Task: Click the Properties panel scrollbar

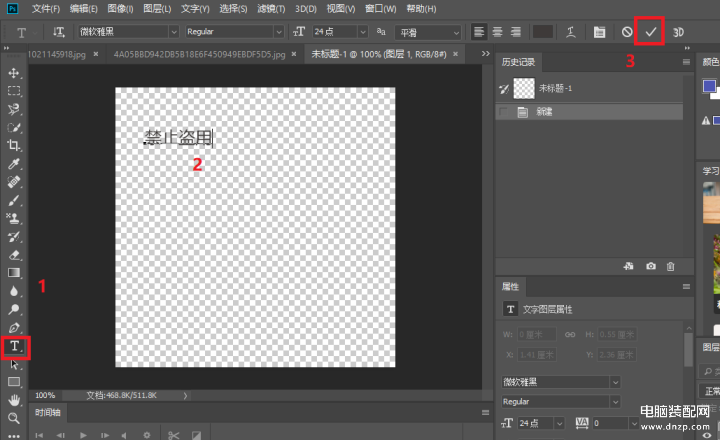Action: pyautogui.click(x=688, y=350)
